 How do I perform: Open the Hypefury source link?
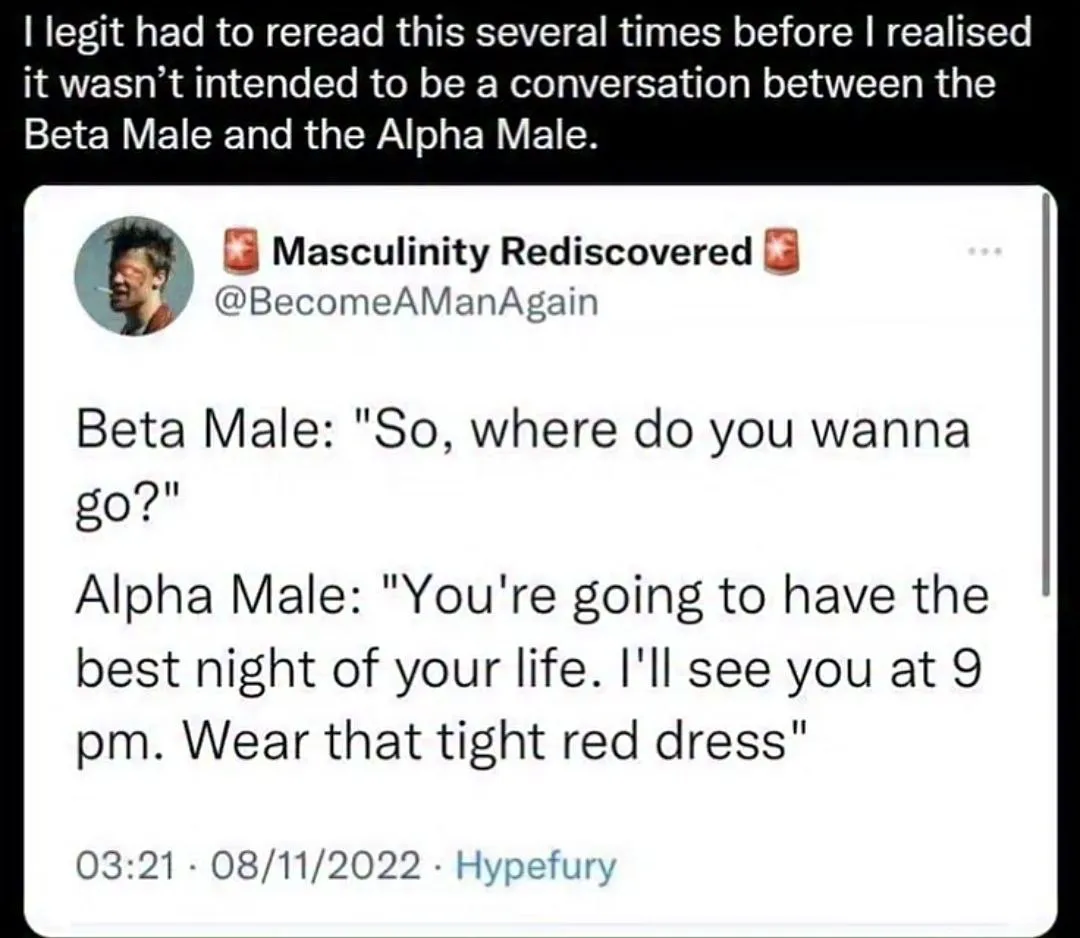535,865
